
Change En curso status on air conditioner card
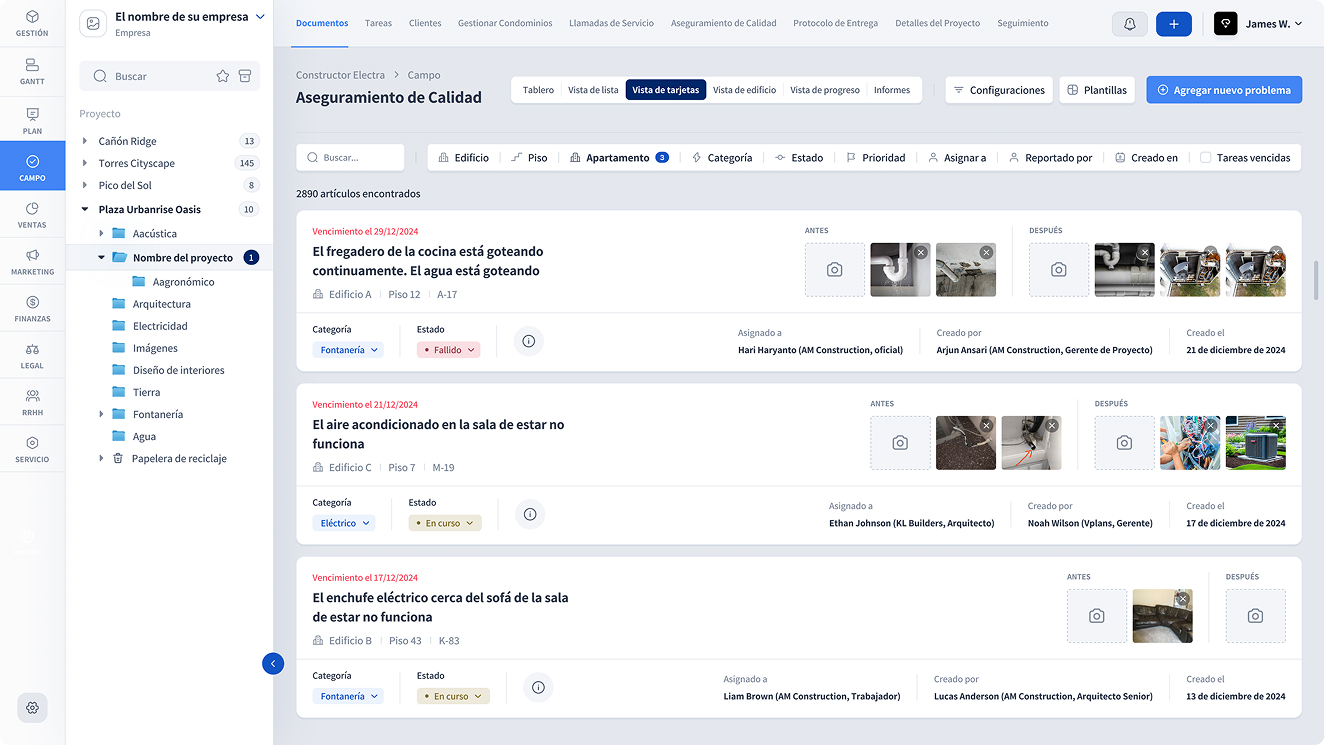pos(445,523)
